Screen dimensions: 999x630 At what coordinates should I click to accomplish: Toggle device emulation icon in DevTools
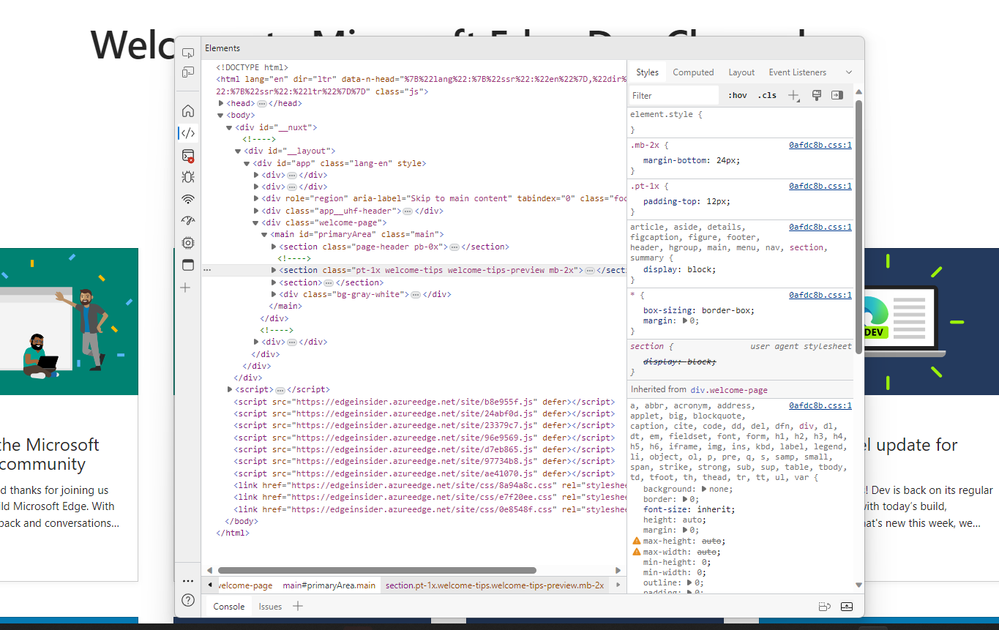[x=188, y=72]
